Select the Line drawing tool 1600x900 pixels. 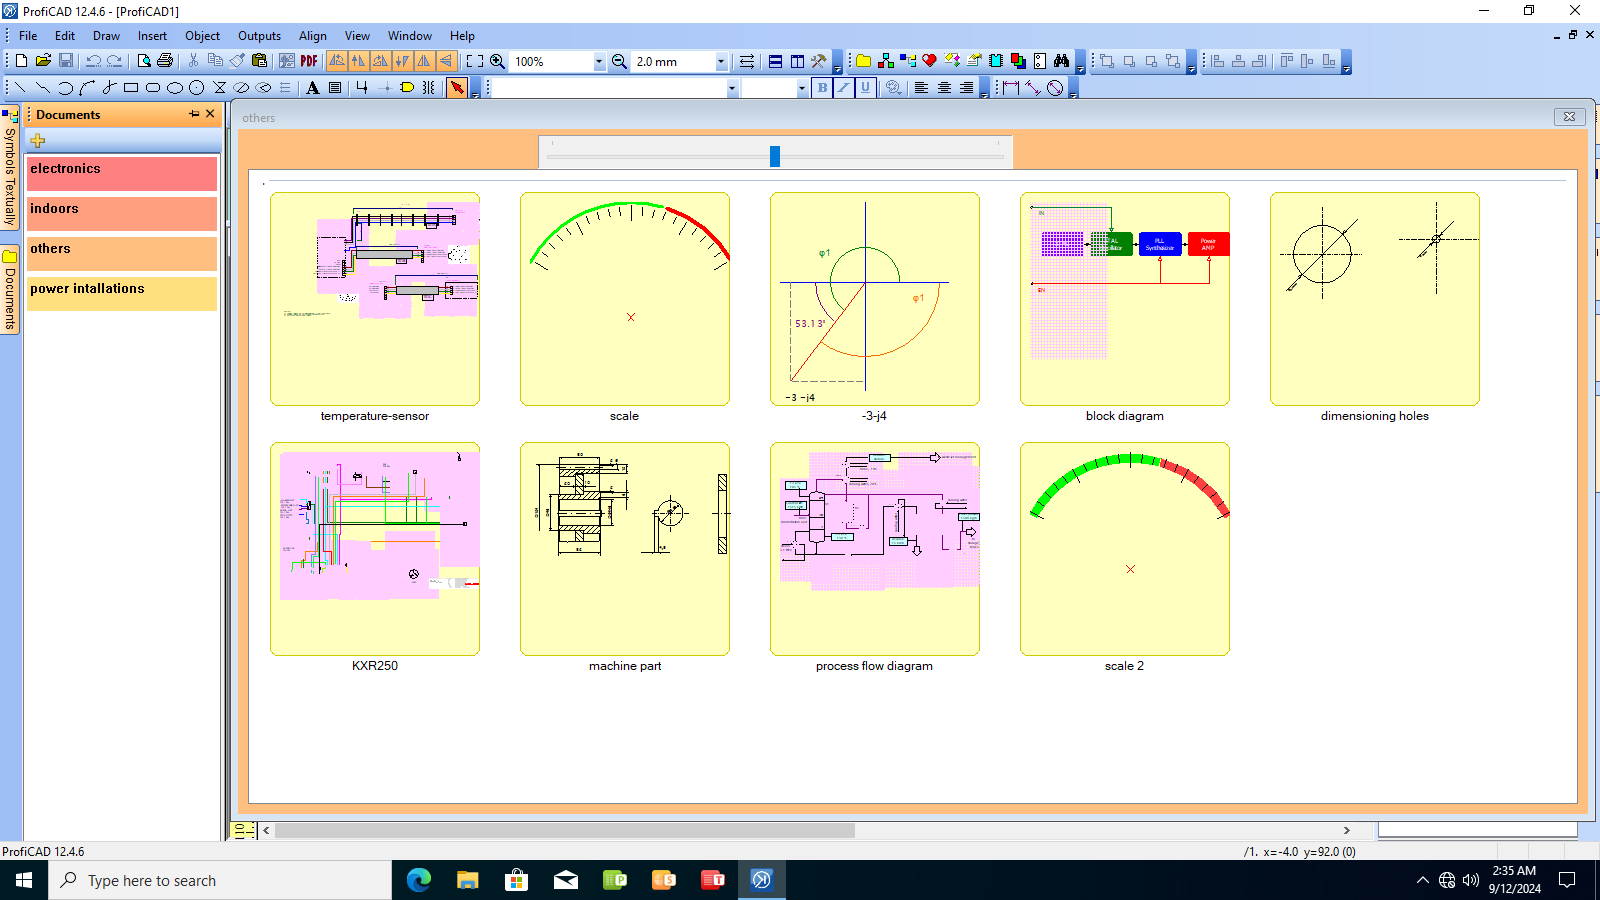[x=20, y=88]
